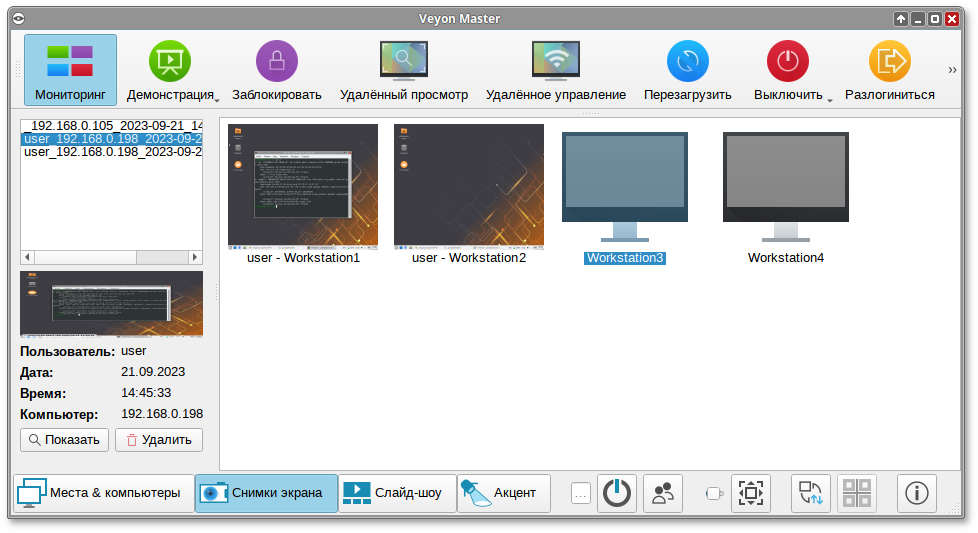
Task: Click the Заблокировать lock icon
Action: point(277,61)
